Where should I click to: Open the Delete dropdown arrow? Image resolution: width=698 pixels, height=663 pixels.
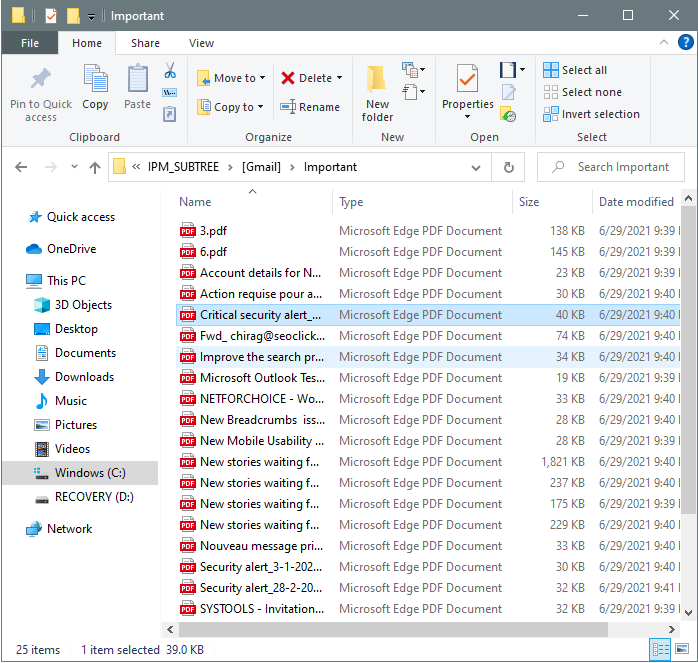click(340, 78)
